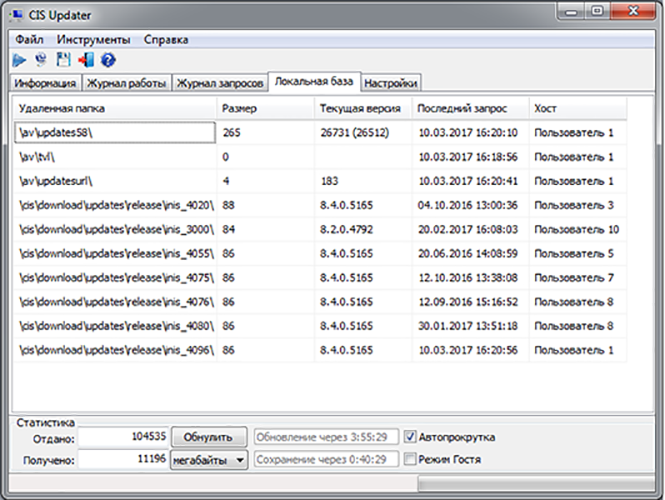Enable the Режим Гостя checkbox
The height and width of the screenshot is (500, 665).
[x=411, y=460]
